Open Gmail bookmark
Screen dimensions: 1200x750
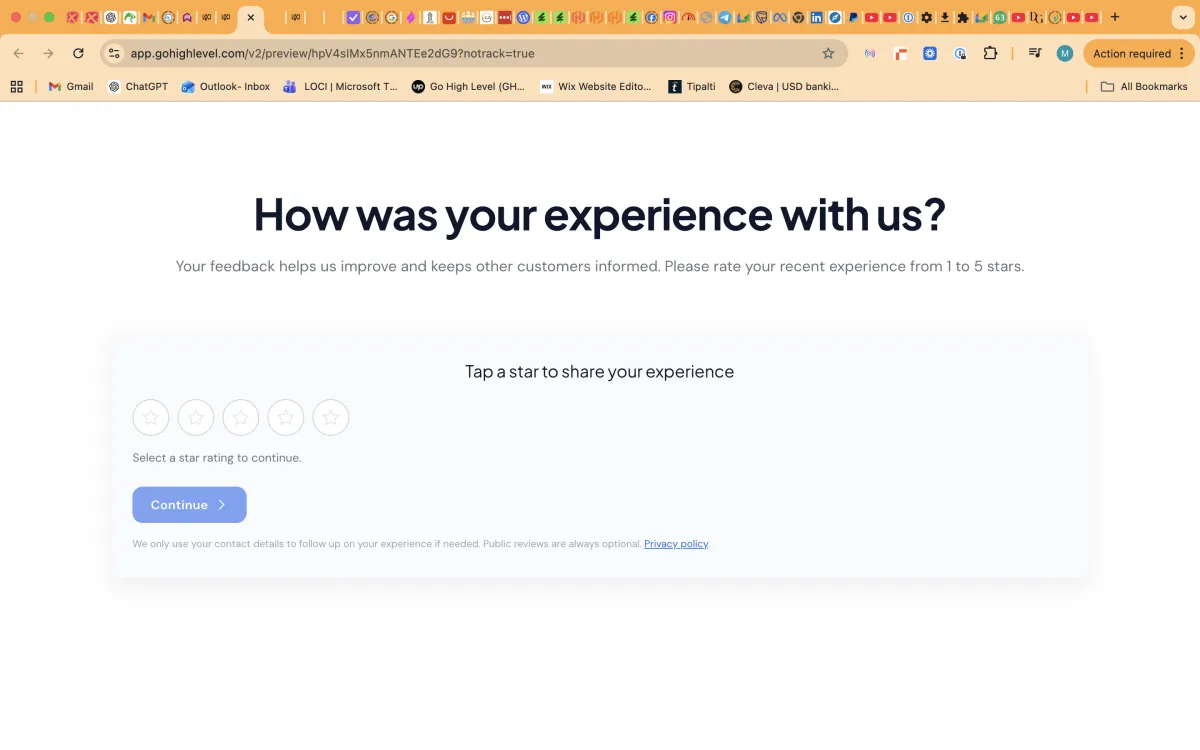(70, 87)
